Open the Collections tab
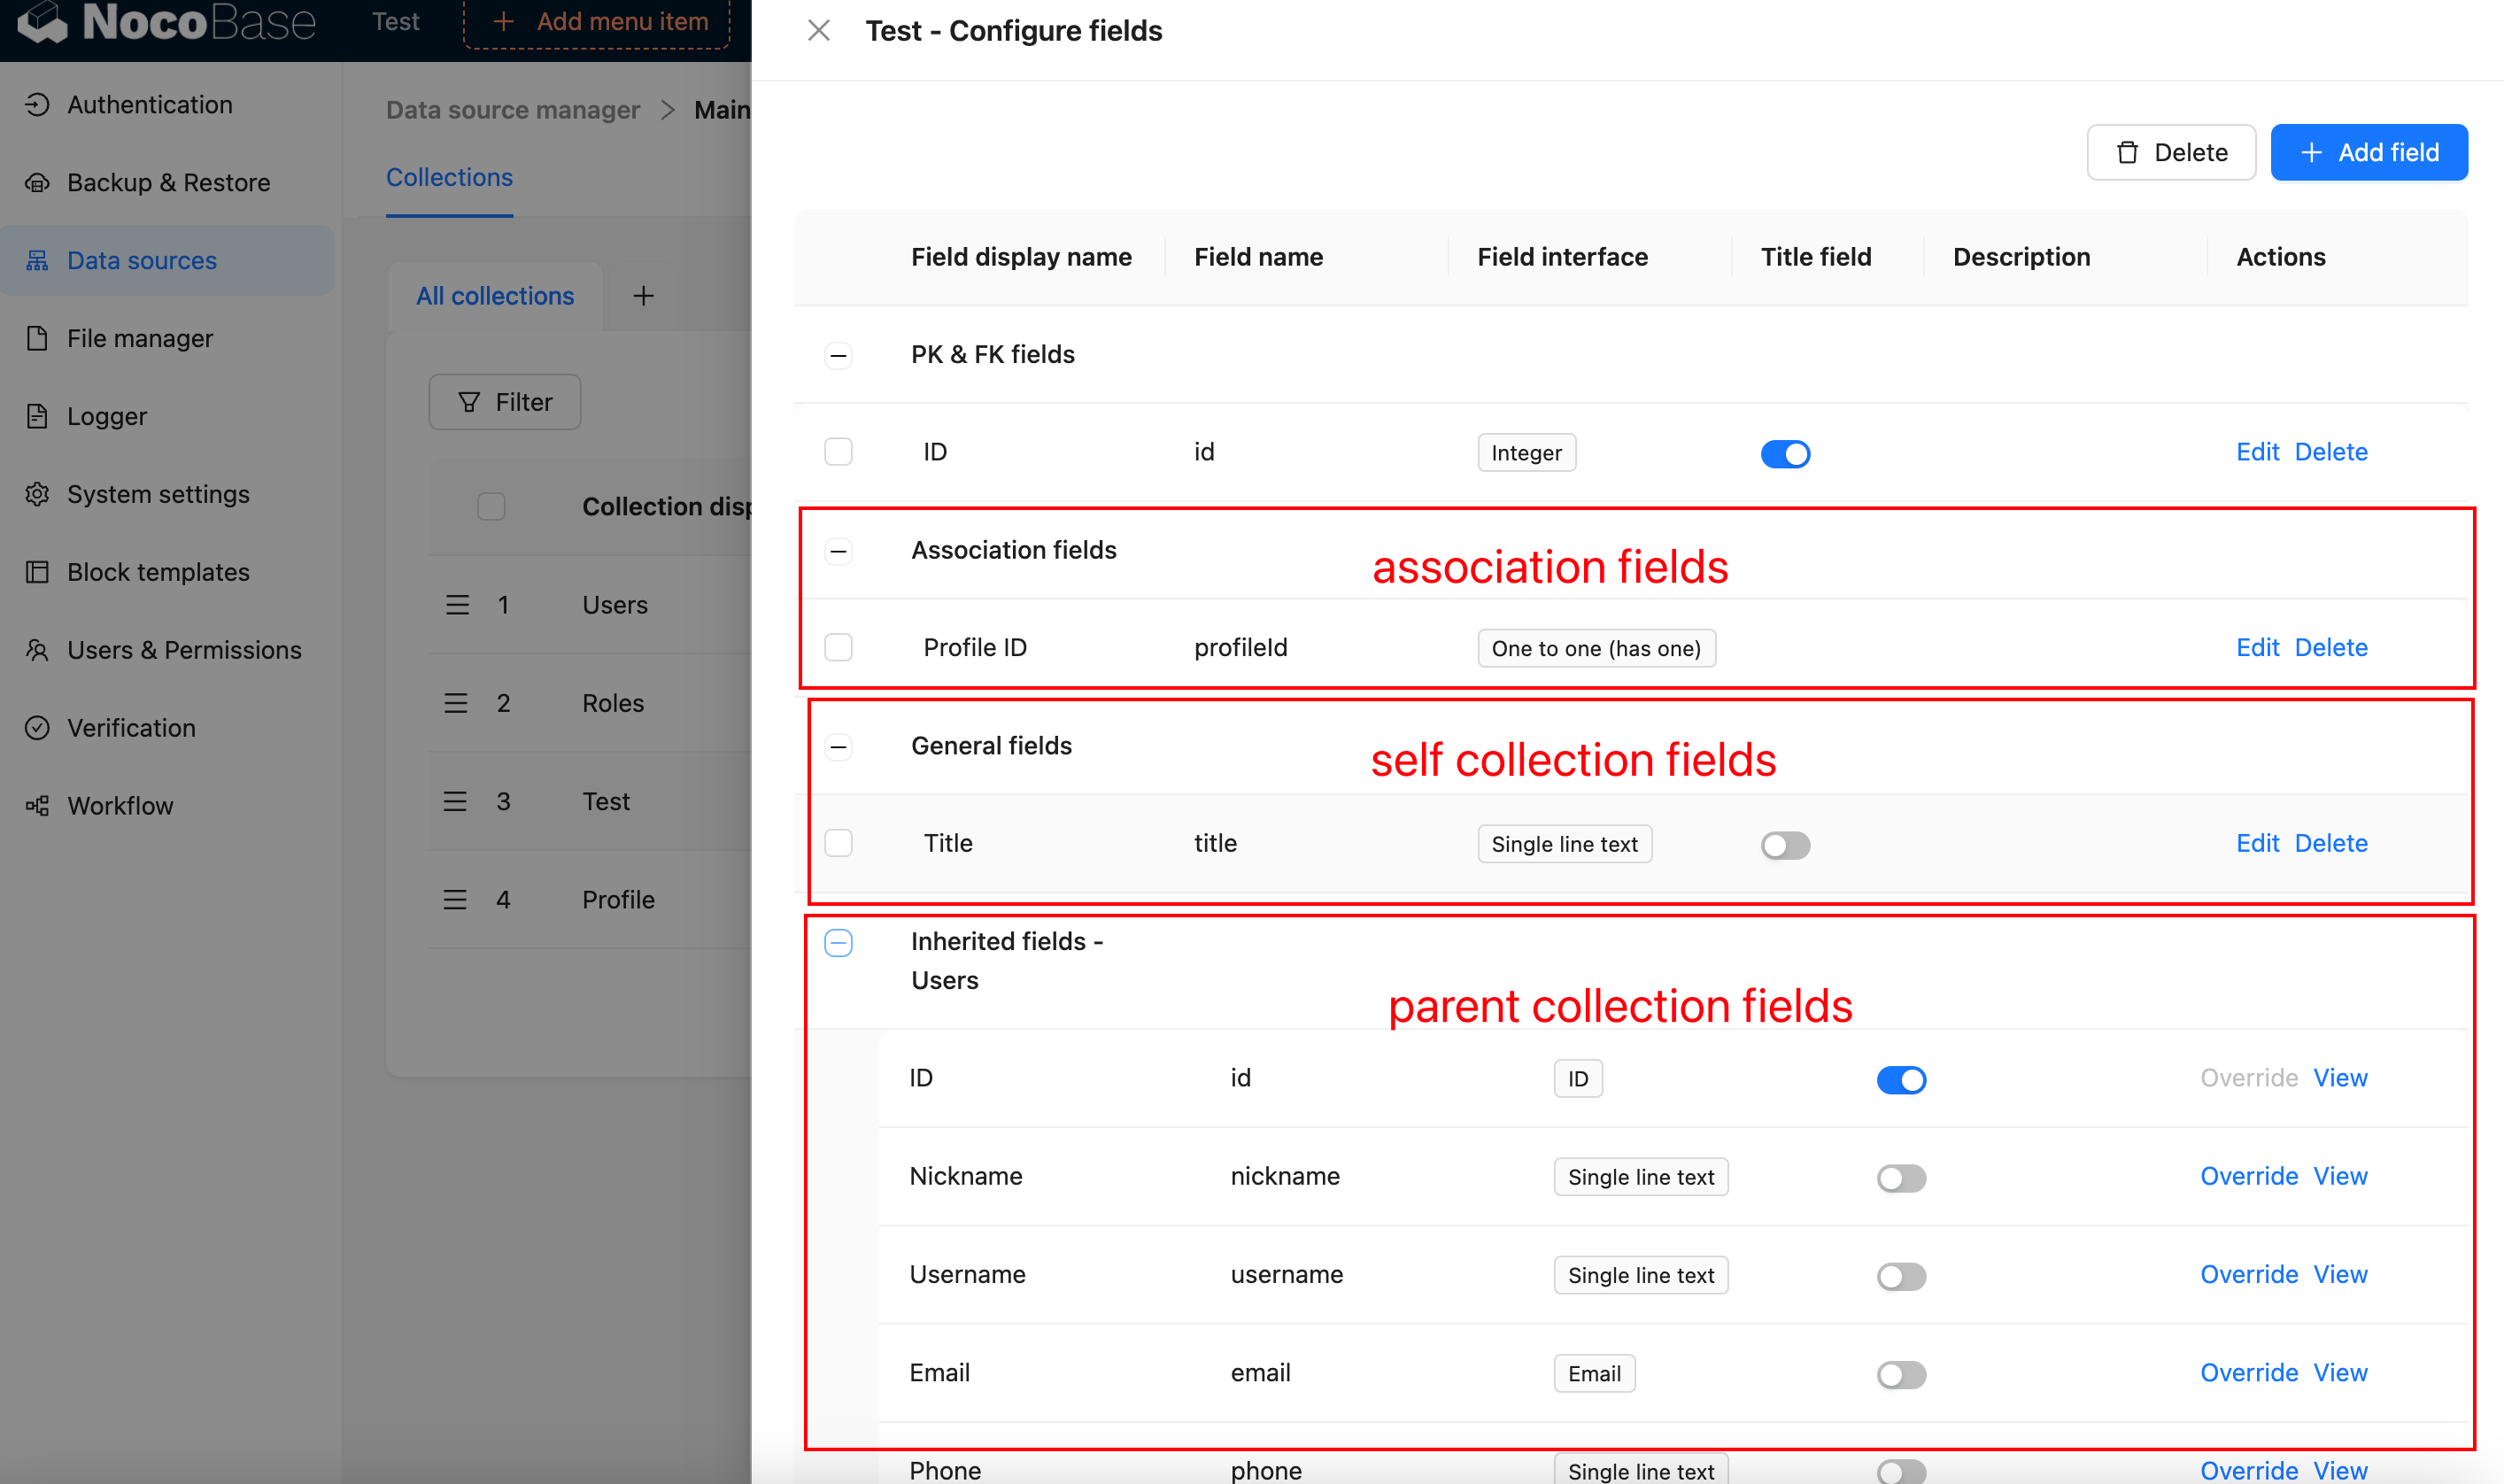 [449, 177]
